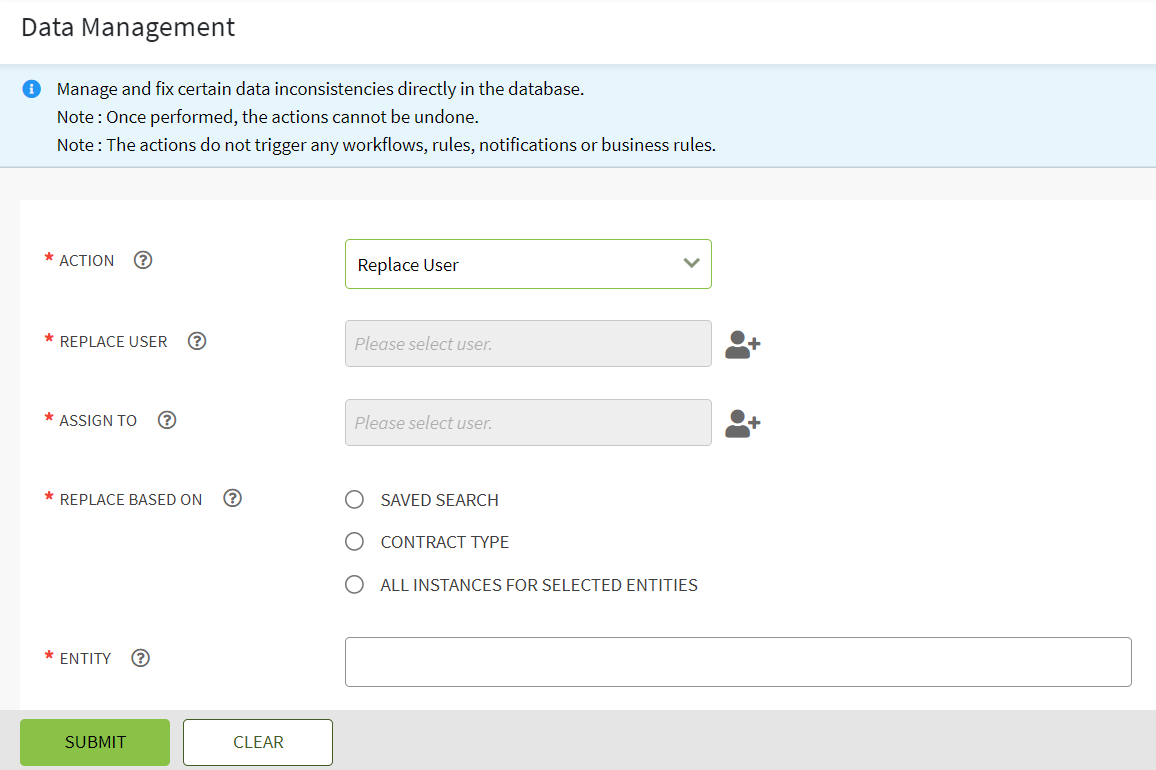This screenshot has width=1156, height=770.
Task: Click the Data Management page heading
Action: (128, 27)
